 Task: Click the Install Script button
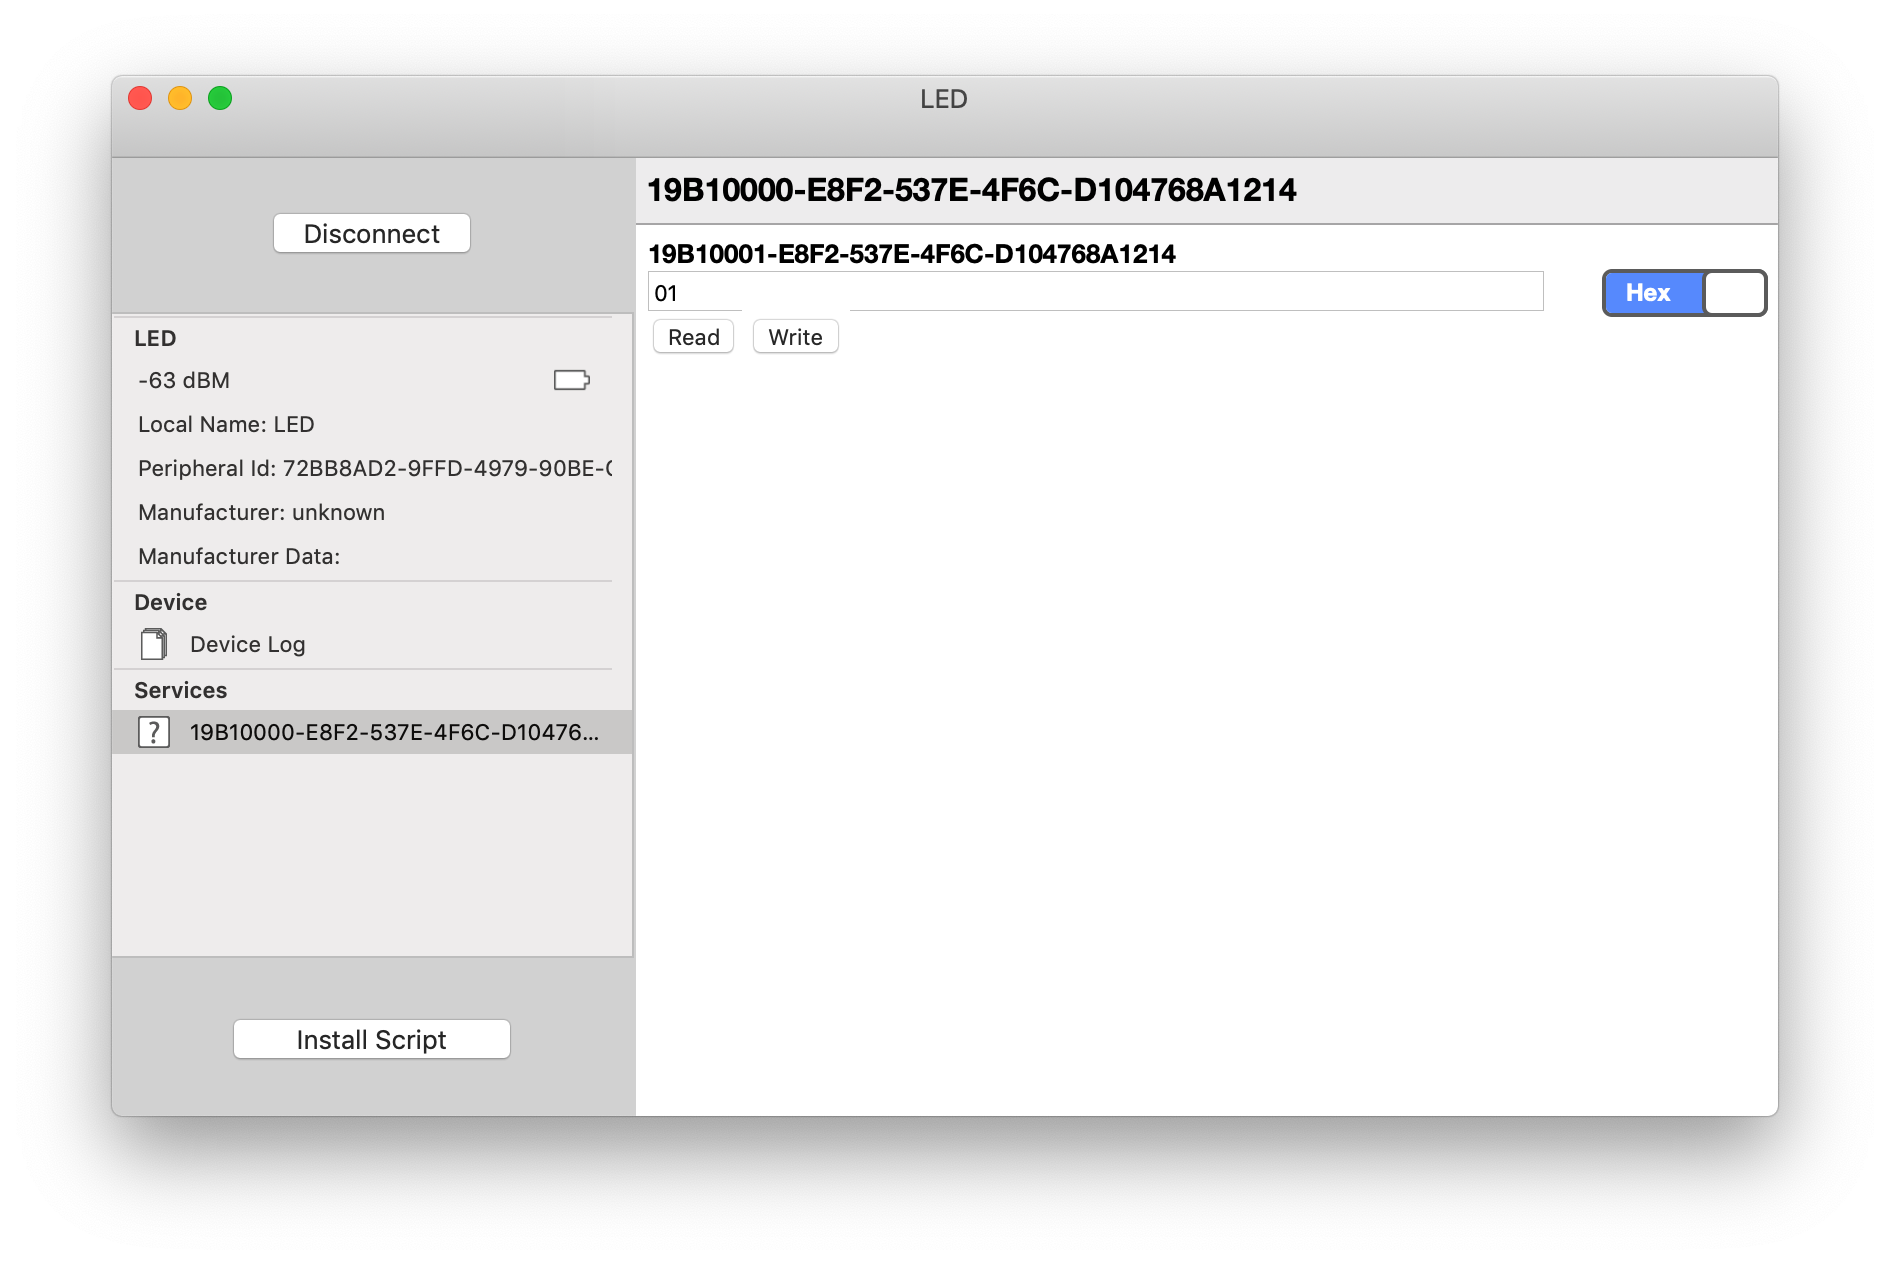pyautogui.click(x=371, y=1039)
